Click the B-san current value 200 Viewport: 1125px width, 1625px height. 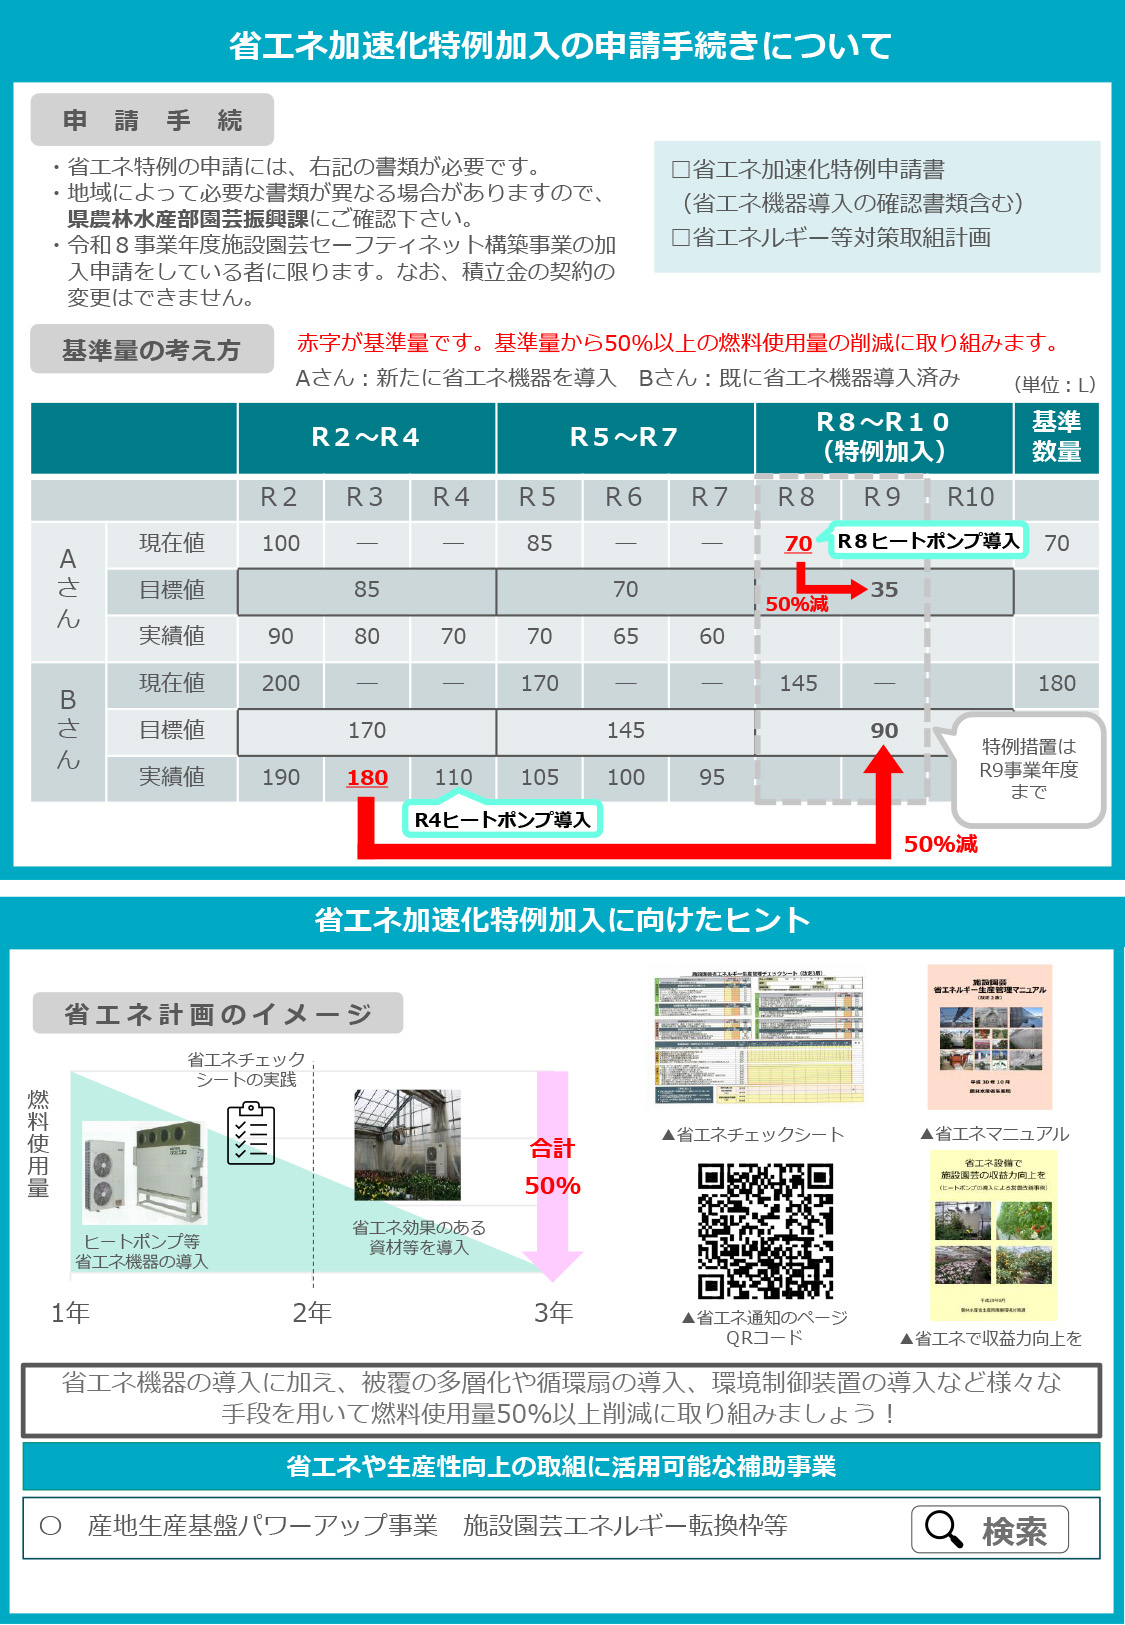[x=281, y=683]
